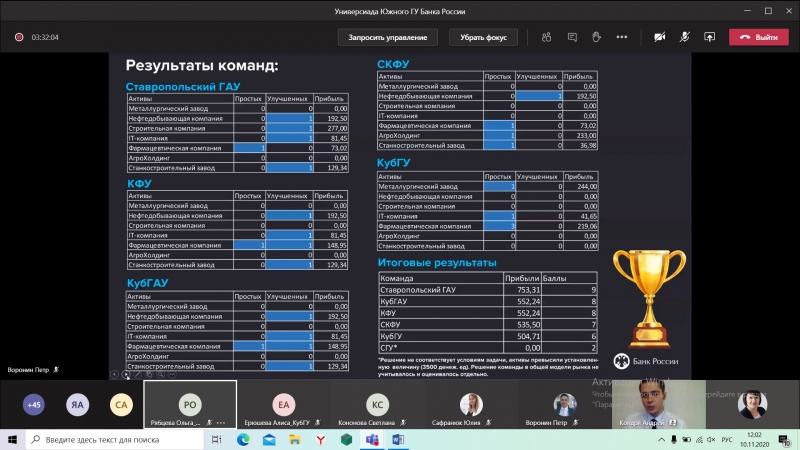Open the share content tray icon
Viewport: 800px width, 450px height.
(709, 37)
